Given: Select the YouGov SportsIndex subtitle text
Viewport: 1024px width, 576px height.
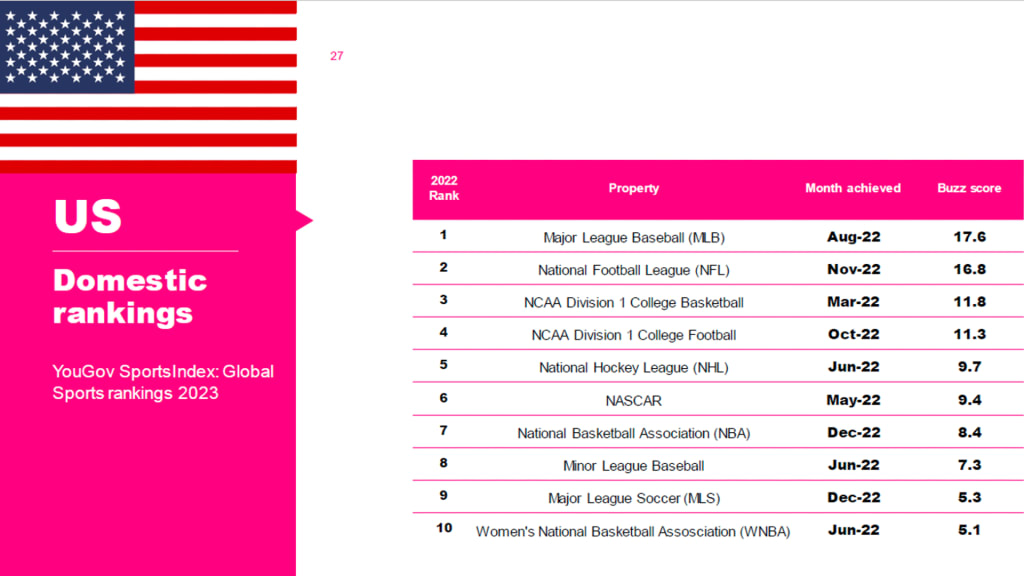Looking at the screenshot, I should pyautogui.click(x=163, y=382).
